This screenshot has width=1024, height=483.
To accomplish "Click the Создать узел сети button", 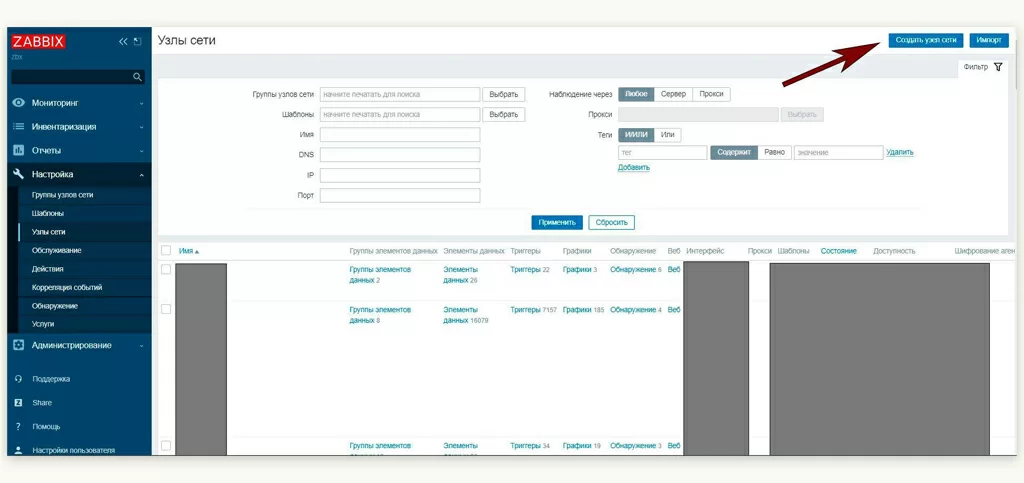I will click(925, 40).
